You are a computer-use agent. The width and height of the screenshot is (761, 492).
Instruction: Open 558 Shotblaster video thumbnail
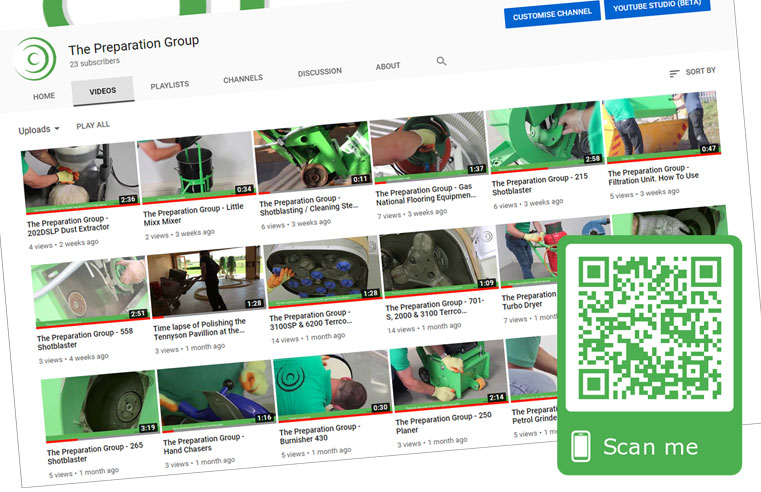[x=90, y=292]
